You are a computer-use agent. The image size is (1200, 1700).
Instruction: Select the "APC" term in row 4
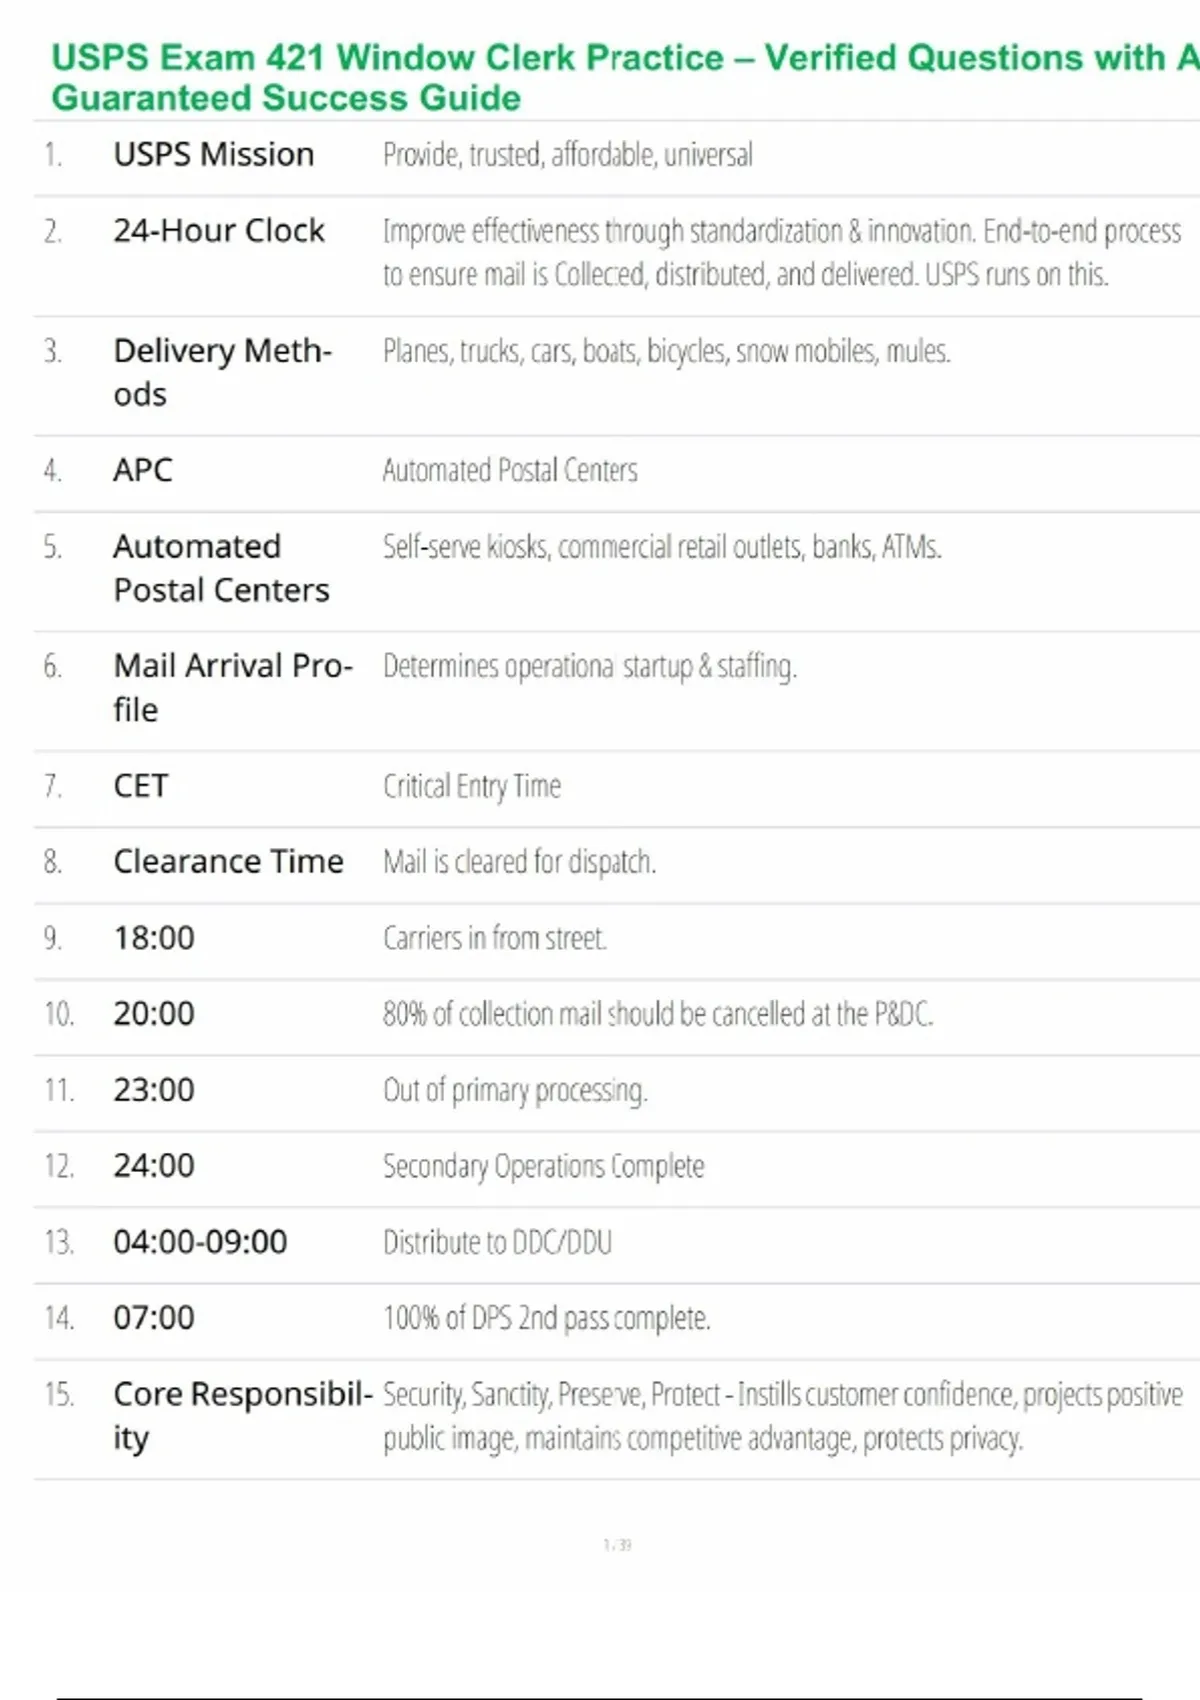(x=143, y=470)
